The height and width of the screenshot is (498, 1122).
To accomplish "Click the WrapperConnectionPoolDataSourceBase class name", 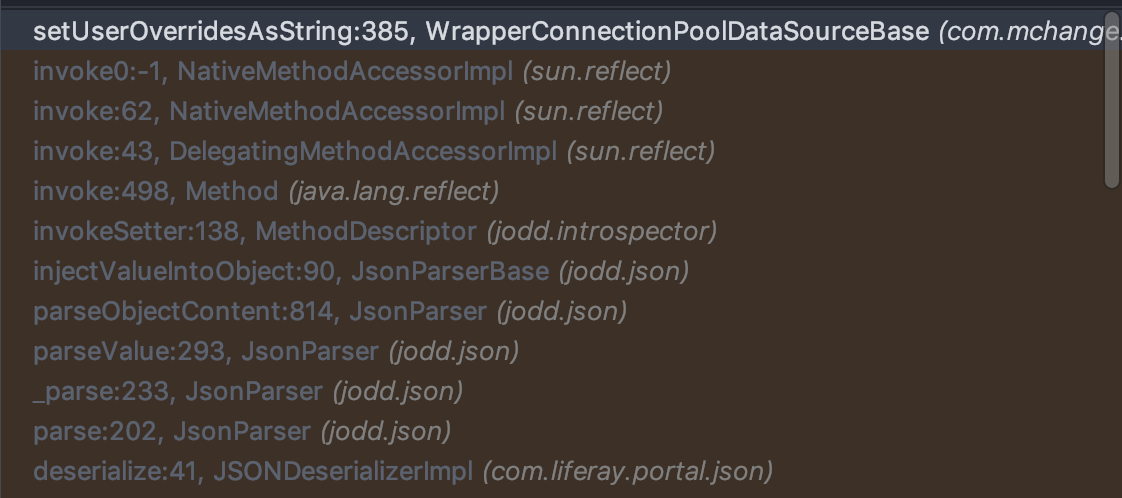I will pyautogui.click(x=677, y=31).
